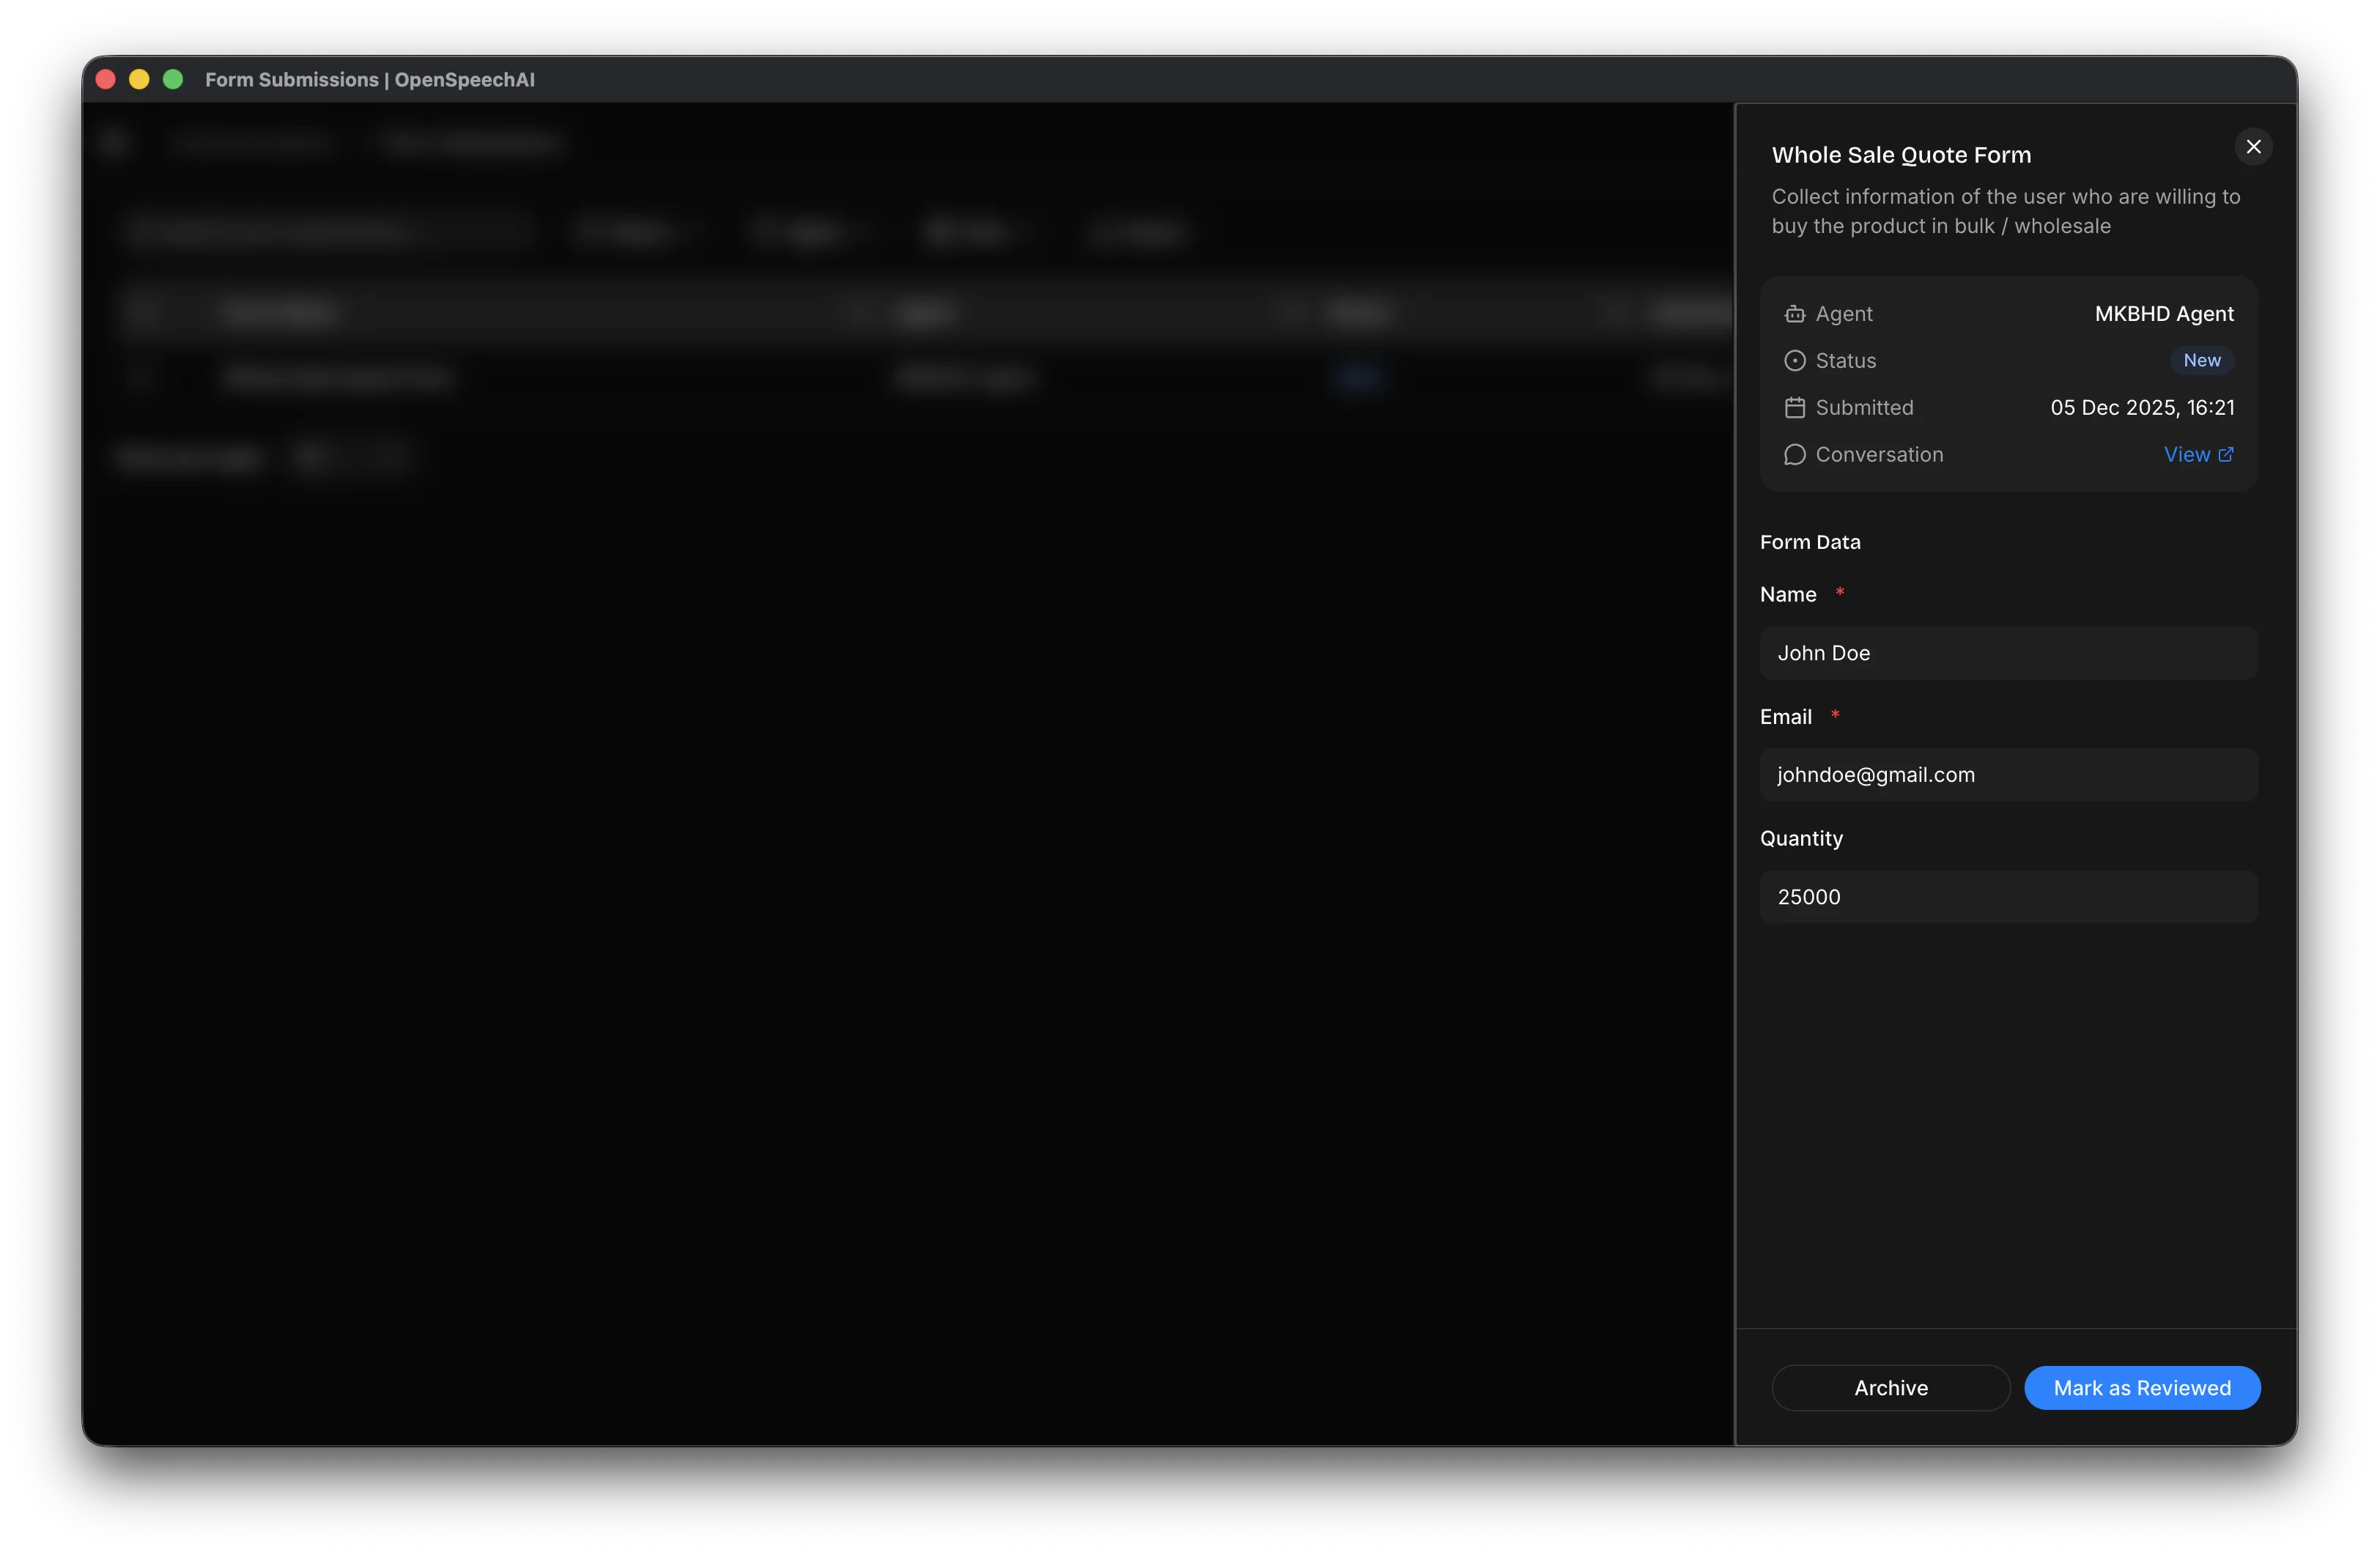Click the Conversation row label

[x=1879, y=454]
